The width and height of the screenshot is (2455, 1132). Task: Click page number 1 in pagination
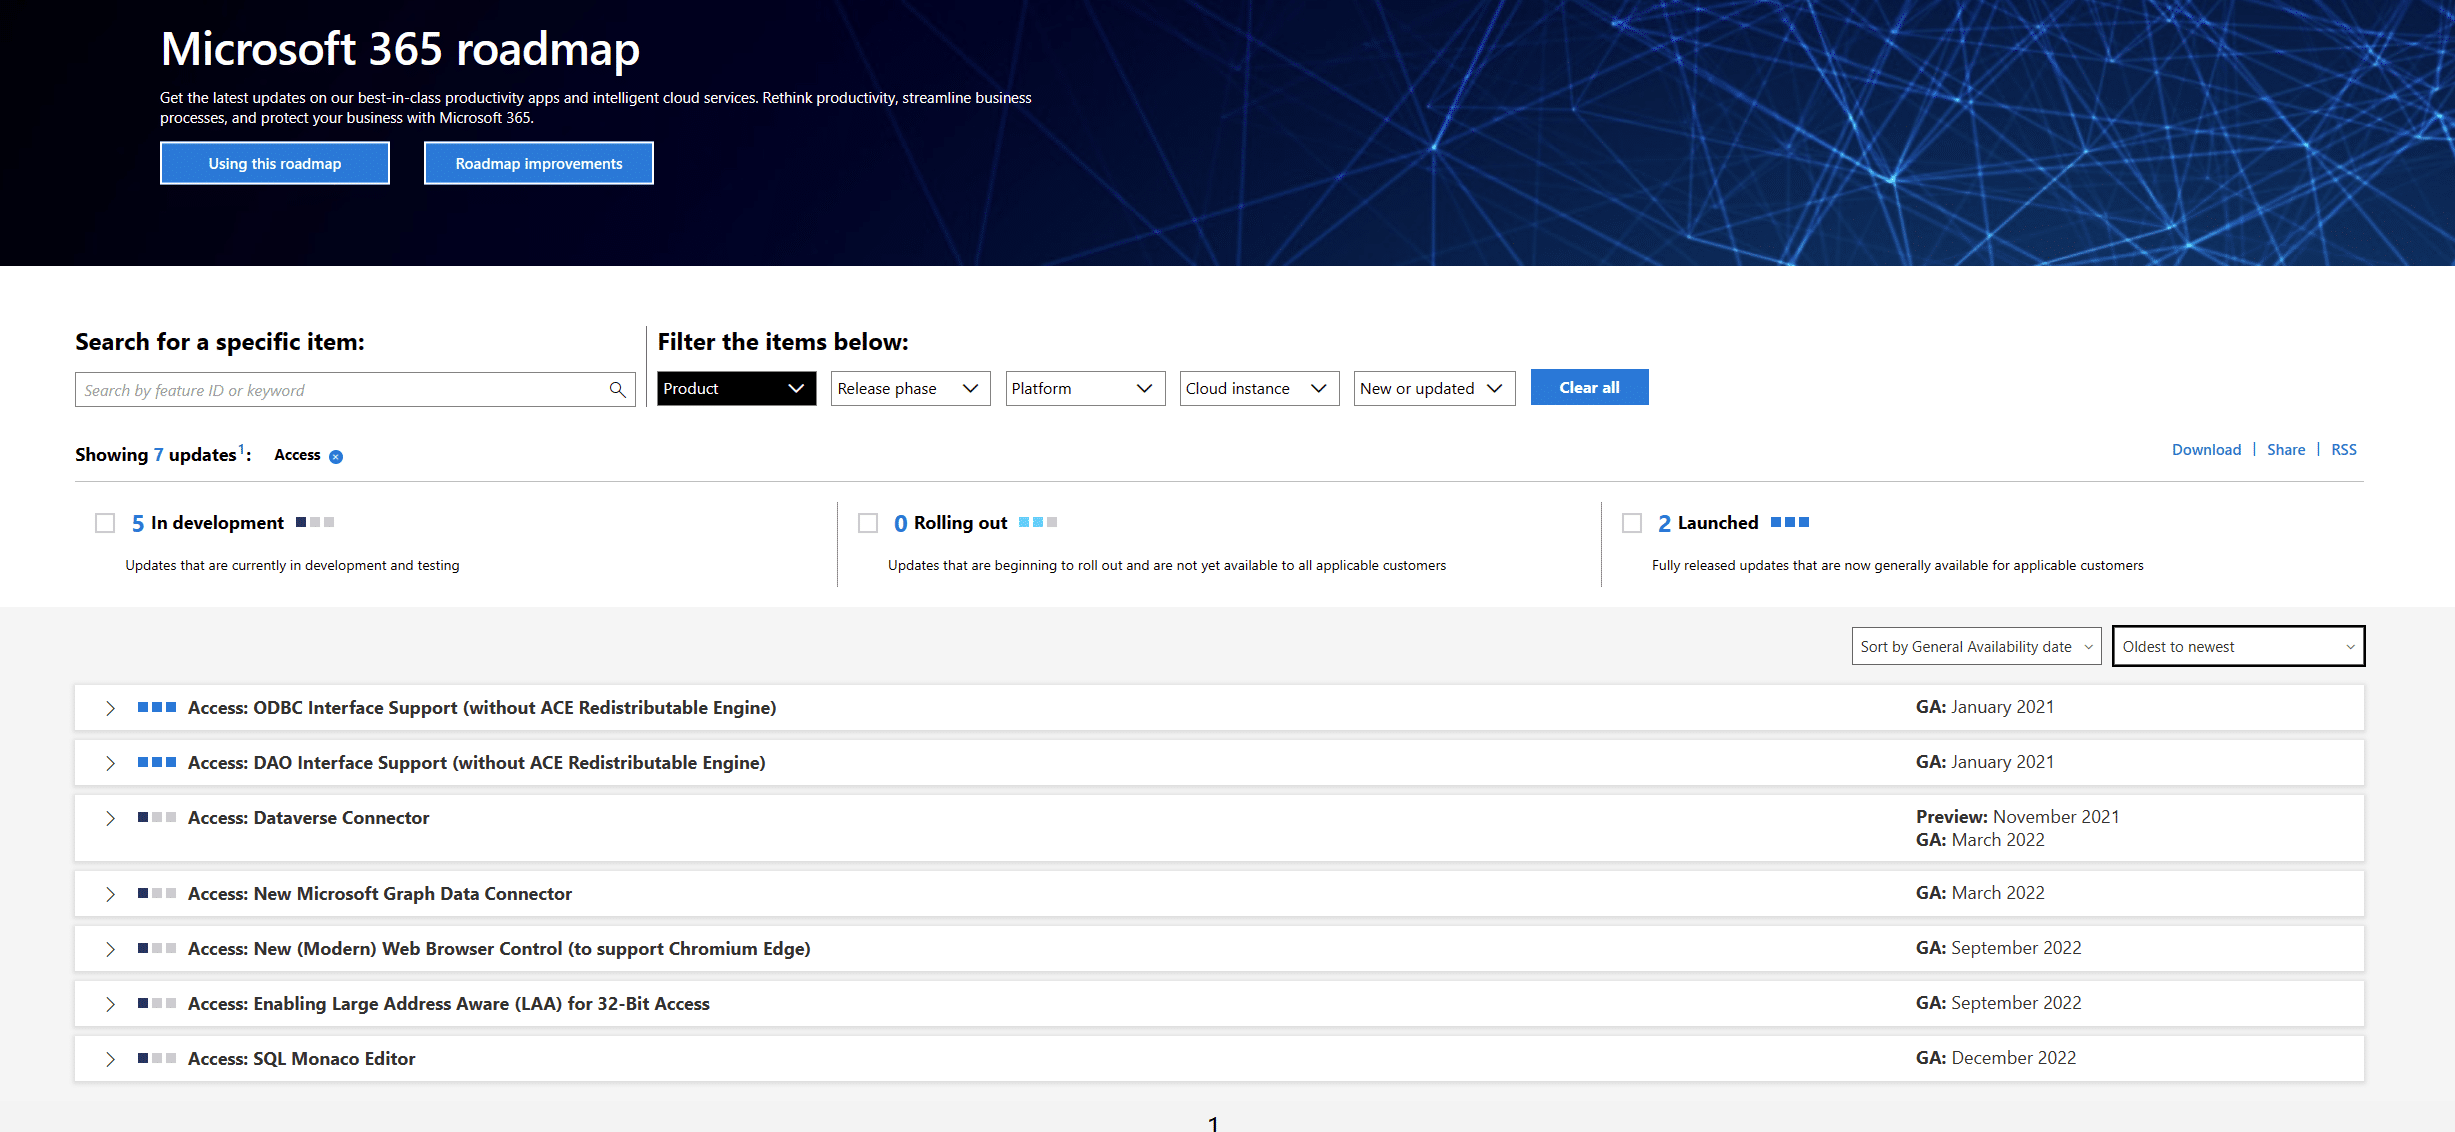point(1213,1123)
